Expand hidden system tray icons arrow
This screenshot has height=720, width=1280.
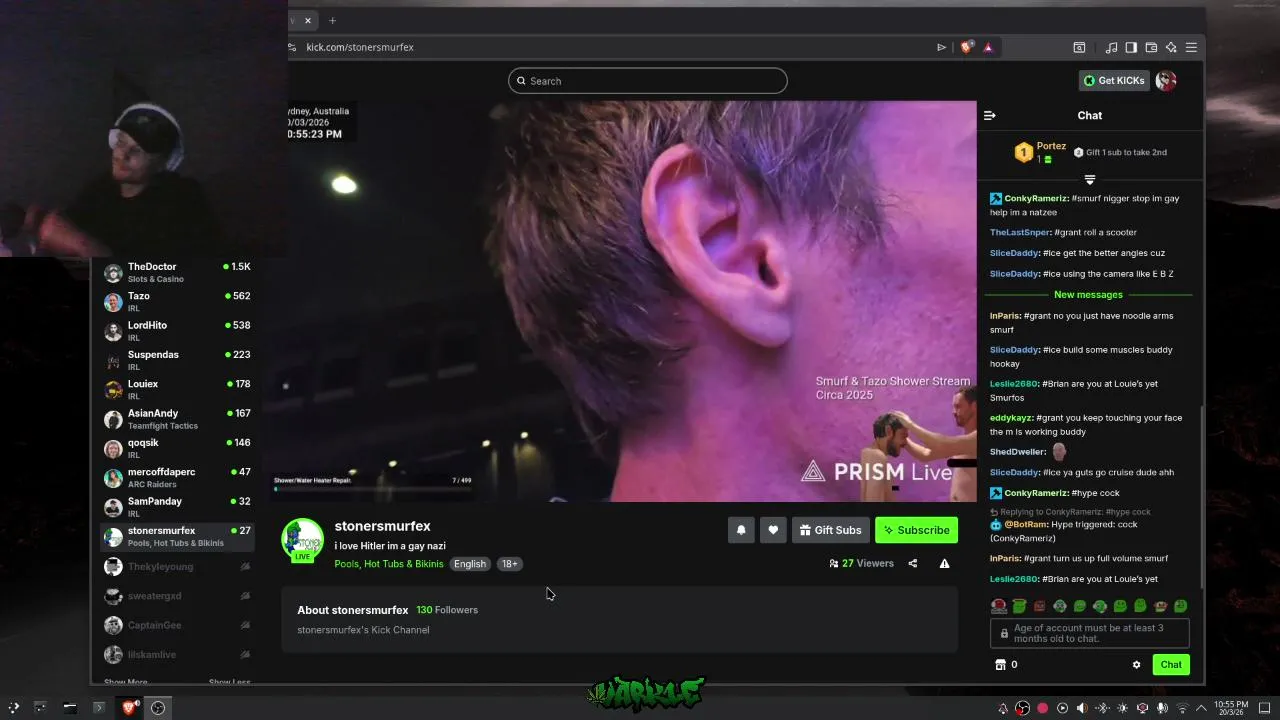click(x=1201, y=708)
